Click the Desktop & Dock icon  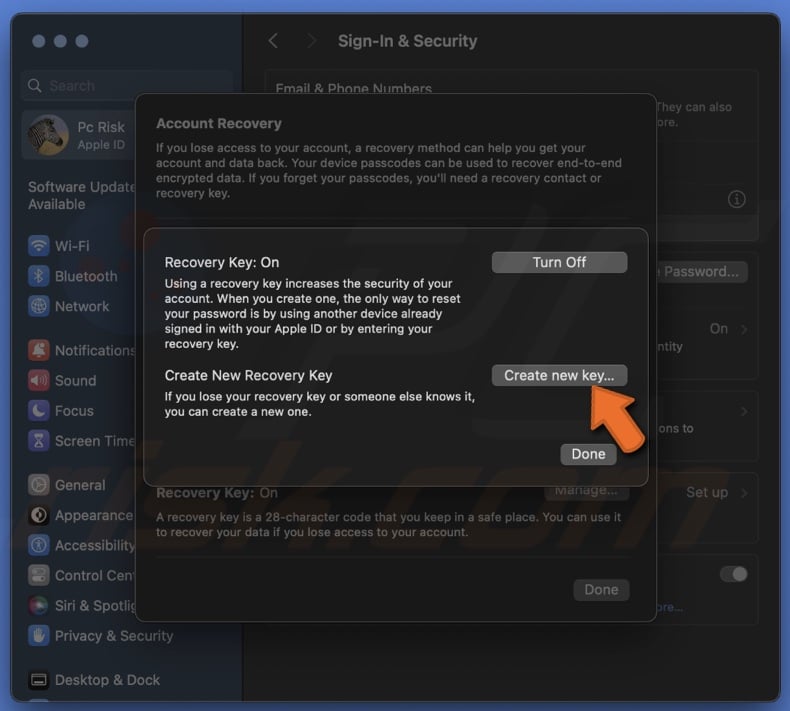(x=38, y=680)
